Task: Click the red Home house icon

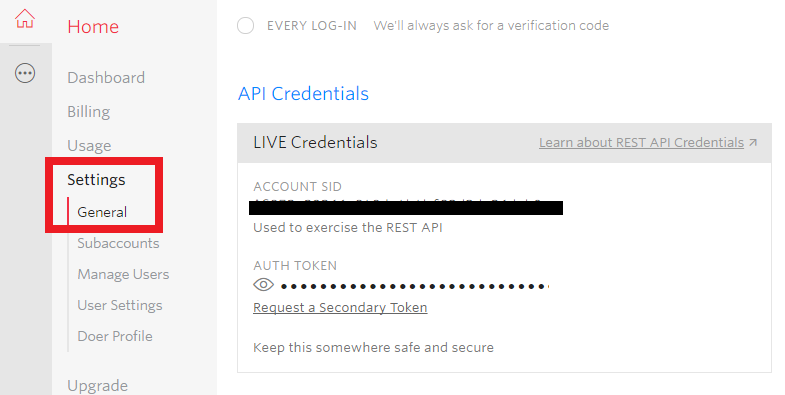Action: point(25,20)
